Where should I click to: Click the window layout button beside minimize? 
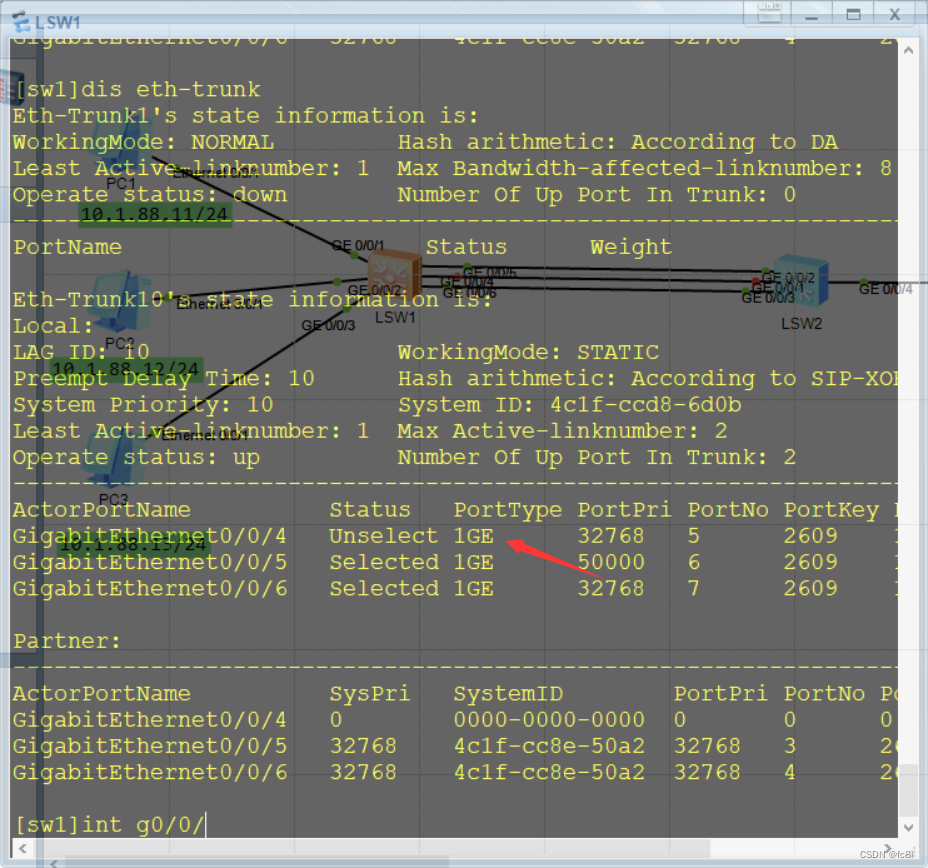(769, 12)
